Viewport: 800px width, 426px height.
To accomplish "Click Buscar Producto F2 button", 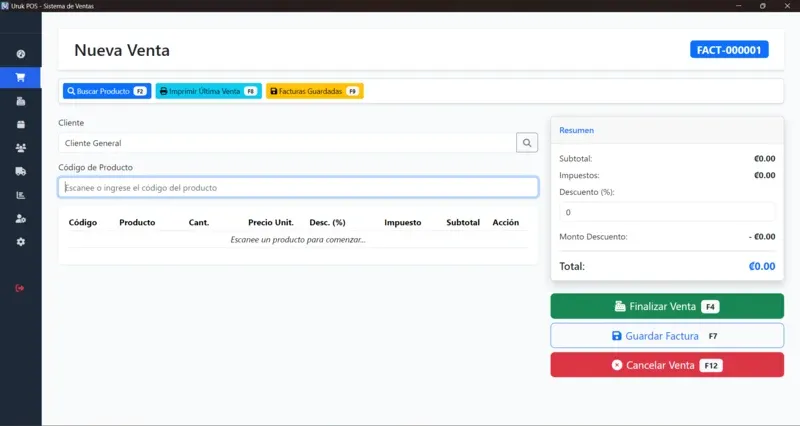I will point(107,91).
